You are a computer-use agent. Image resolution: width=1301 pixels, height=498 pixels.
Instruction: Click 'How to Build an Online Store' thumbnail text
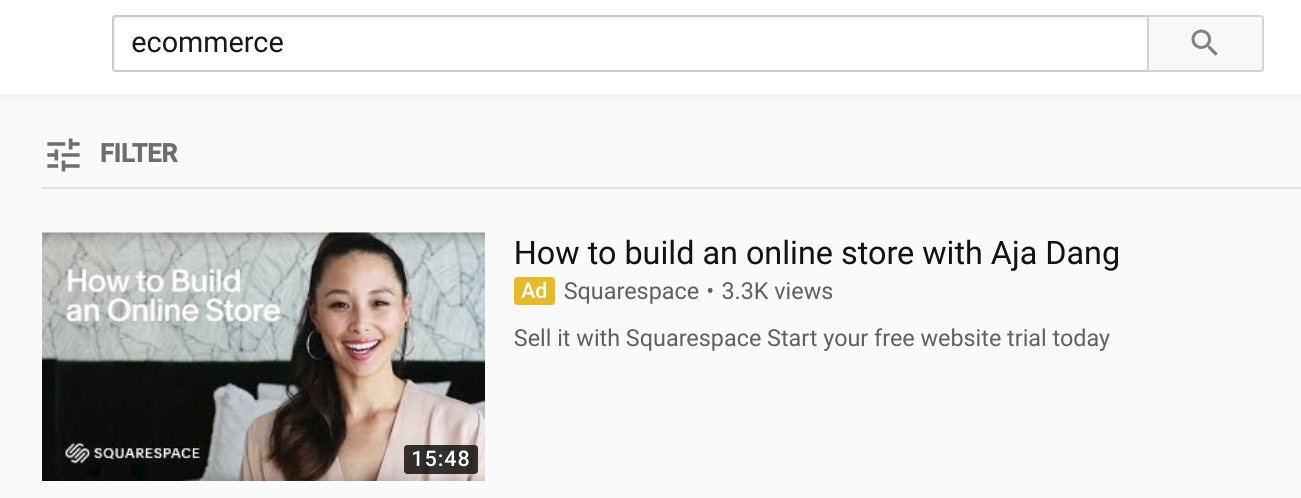(x=173, y=295)
